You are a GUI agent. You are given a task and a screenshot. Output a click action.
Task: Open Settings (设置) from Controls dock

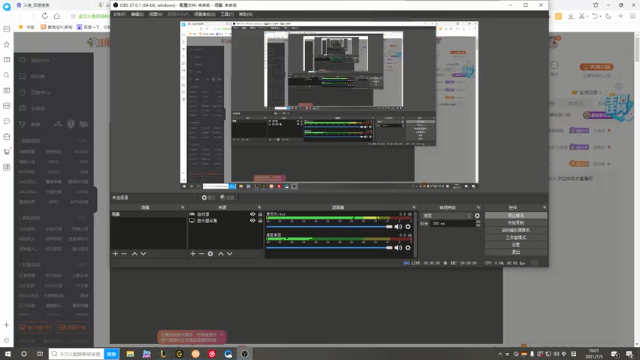pyautogui.click(x=516, y=245)
